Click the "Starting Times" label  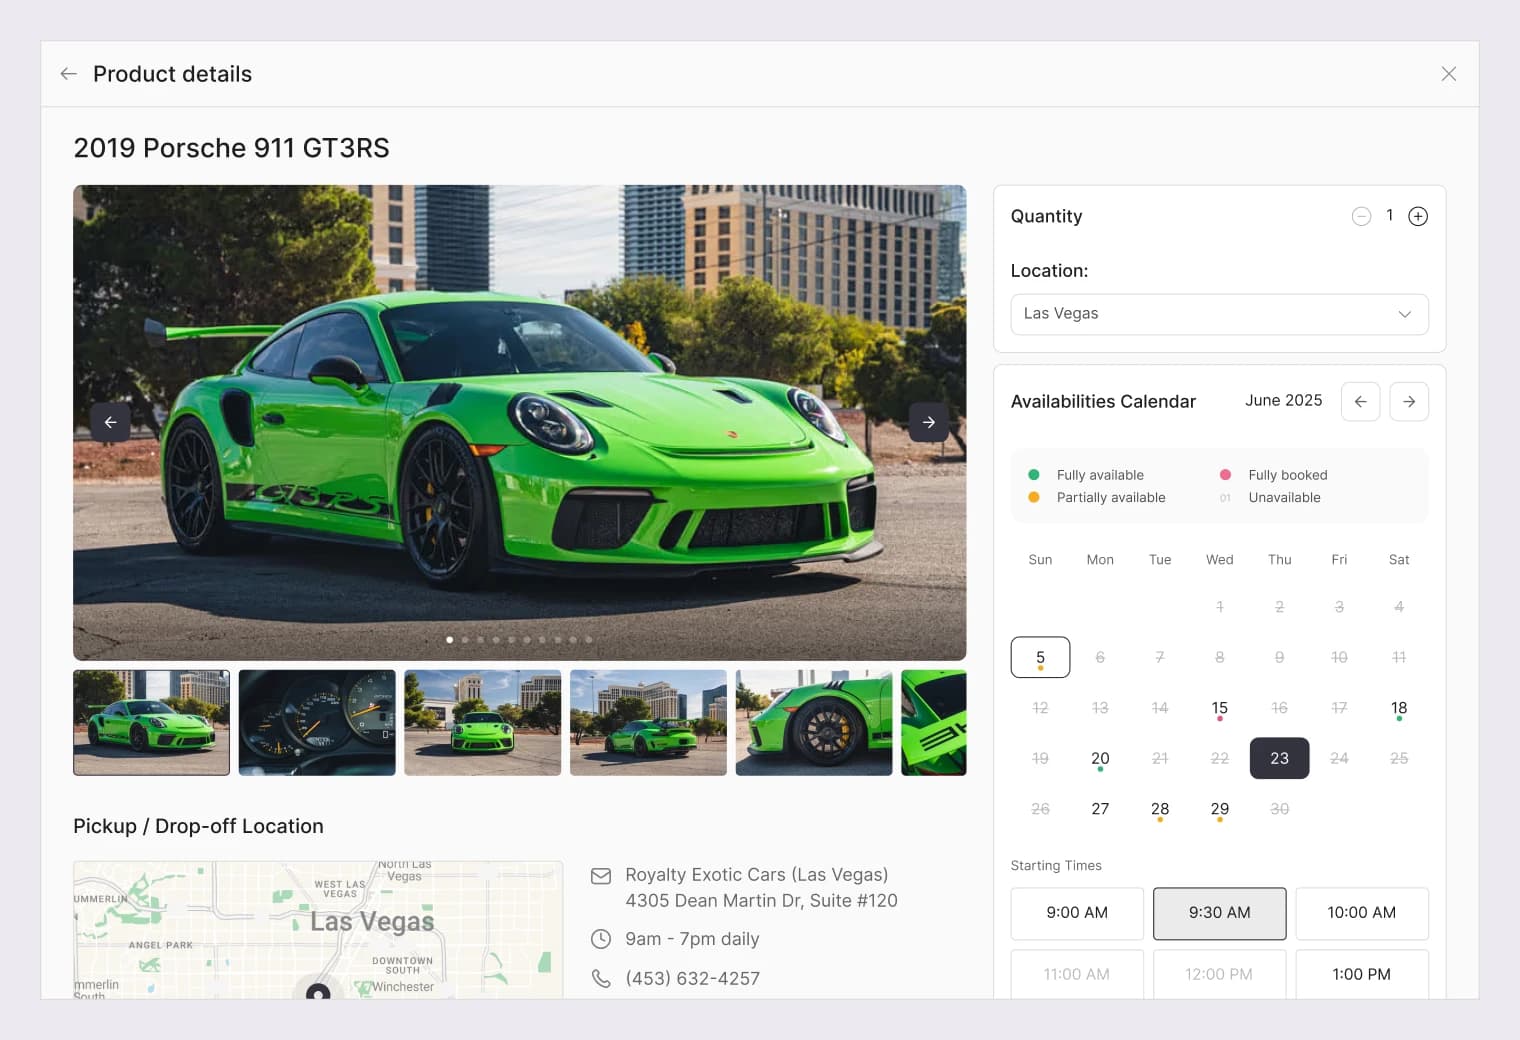tap(1056, 866)
